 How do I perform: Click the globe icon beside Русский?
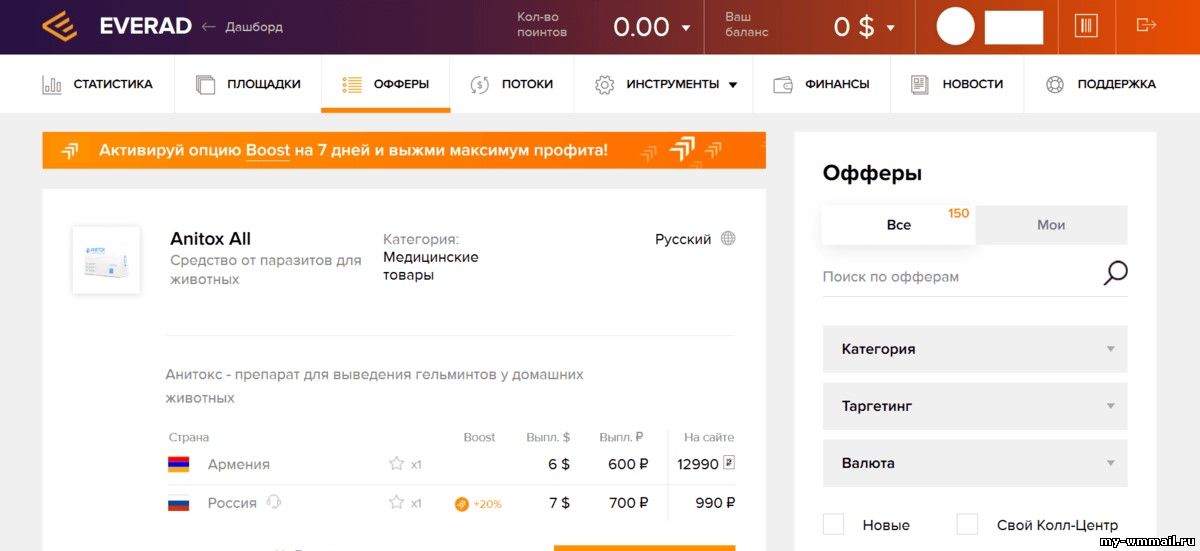pyautogui.click(x=728, y=239)
